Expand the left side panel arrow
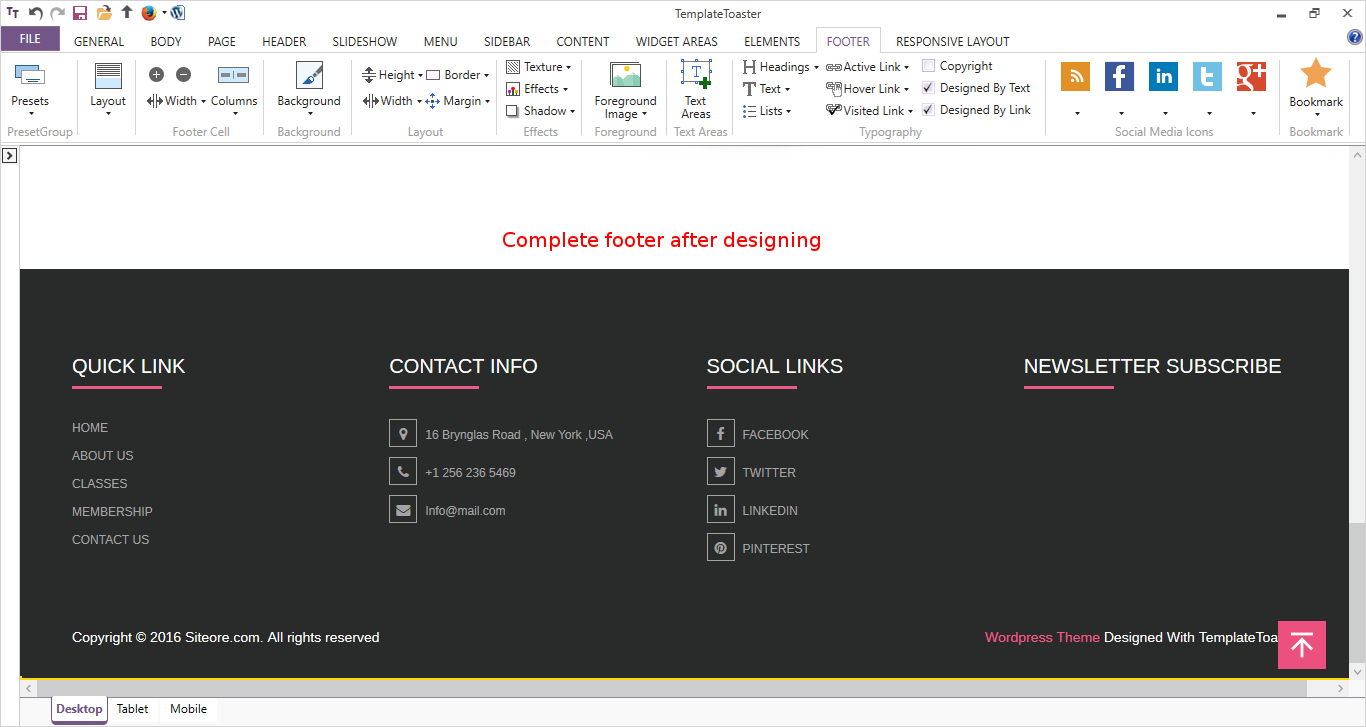The height and width of the screenshot is (727, 1366). 8,155
